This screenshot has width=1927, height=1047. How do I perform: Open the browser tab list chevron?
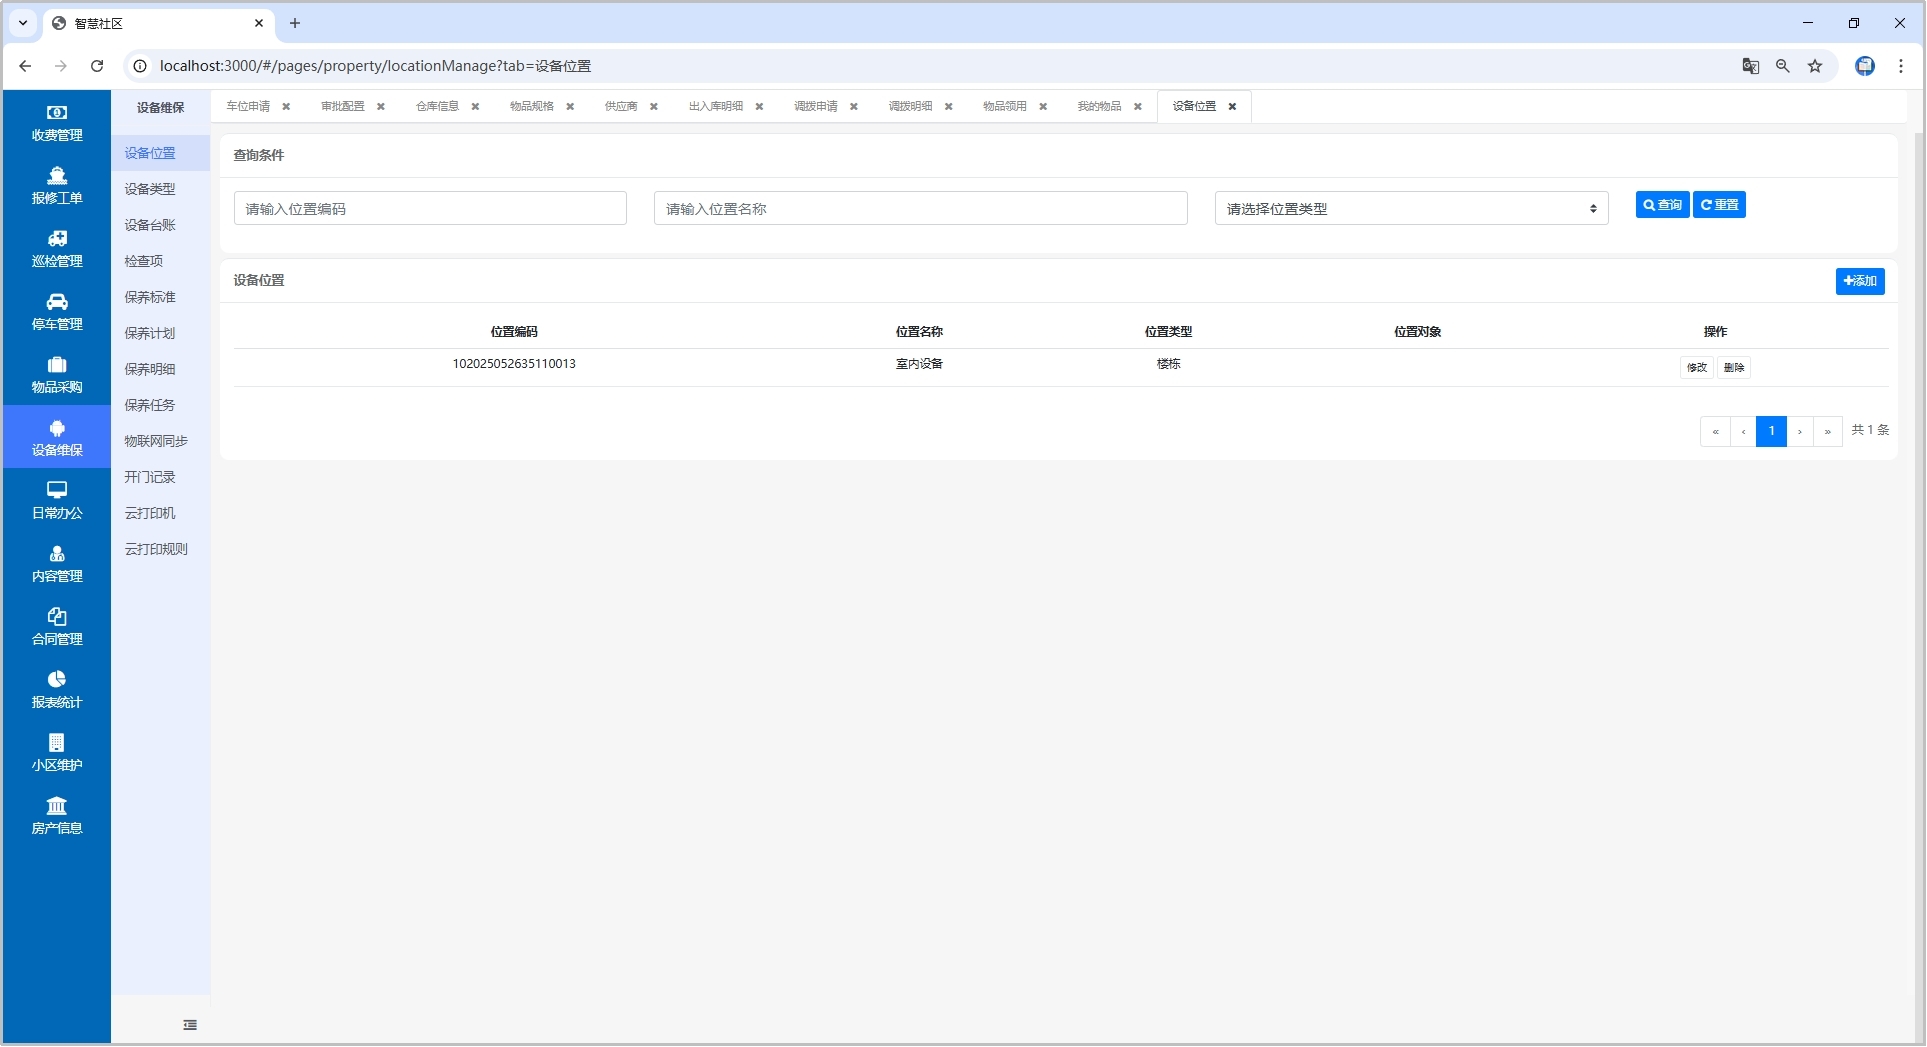pyautogui.click(x=23, y=23)
